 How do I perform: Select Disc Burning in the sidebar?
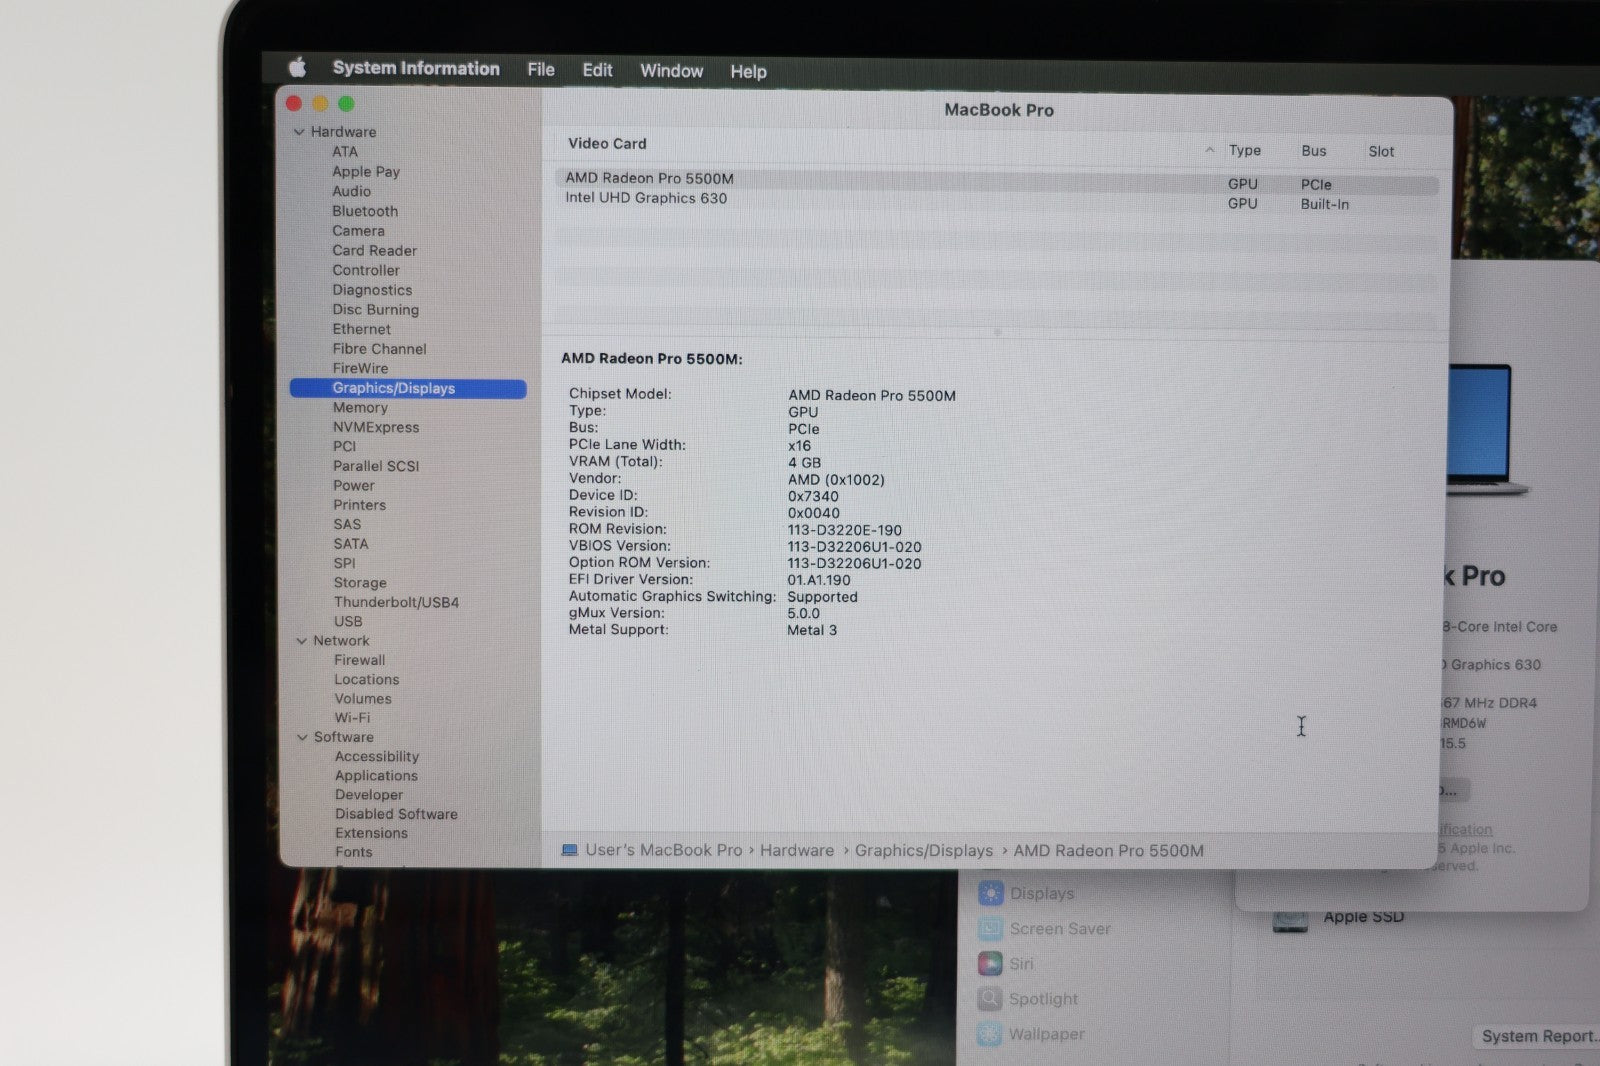[376, 310]
